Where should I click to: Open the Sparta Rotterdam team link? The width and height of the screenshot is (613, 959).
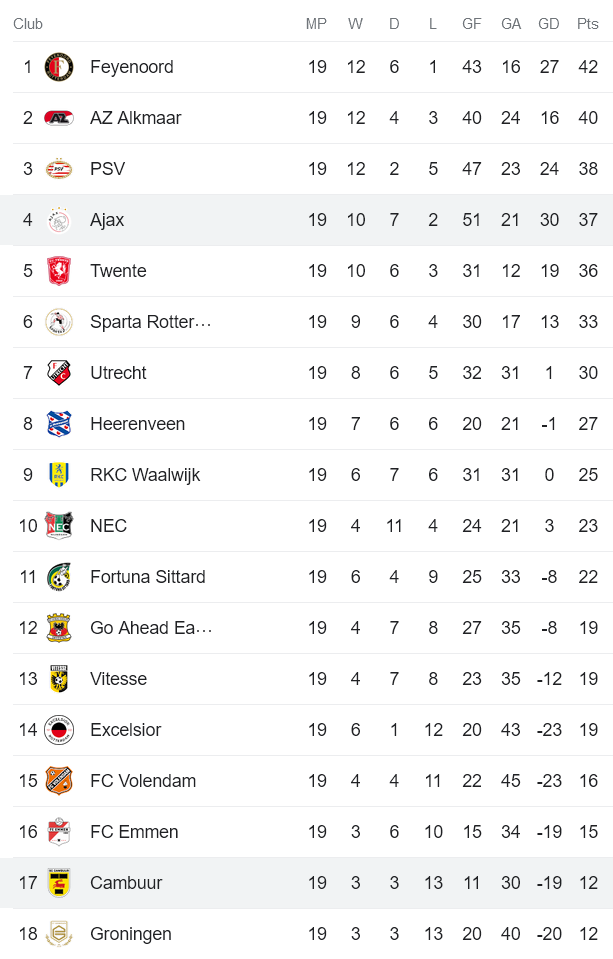pyautogui.click(x=150, y=322)
